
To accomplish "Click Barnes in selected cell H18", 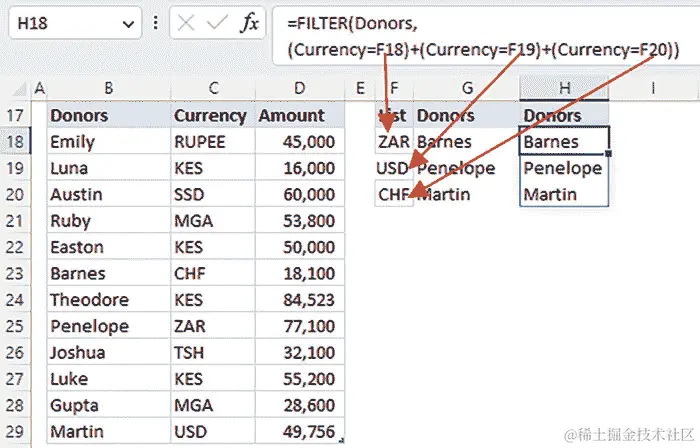I will pos(564,142).
